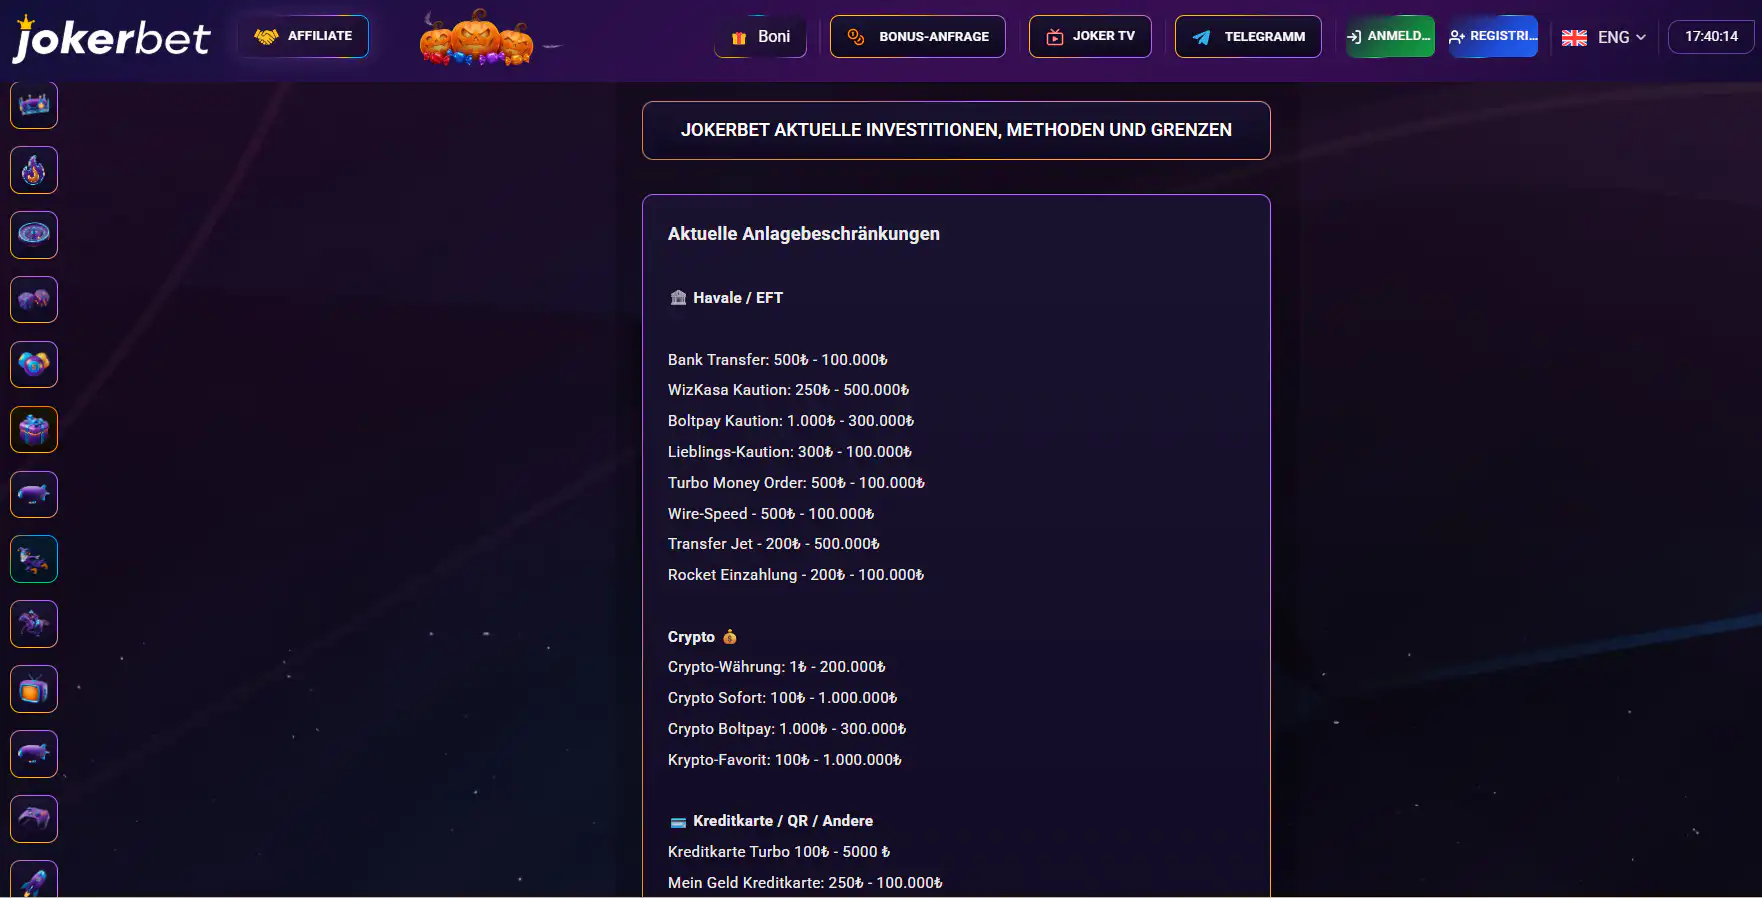1762x898 pixels.
Task: Open the rocket icon at sidebar bottom
Action: click(34, 879)
